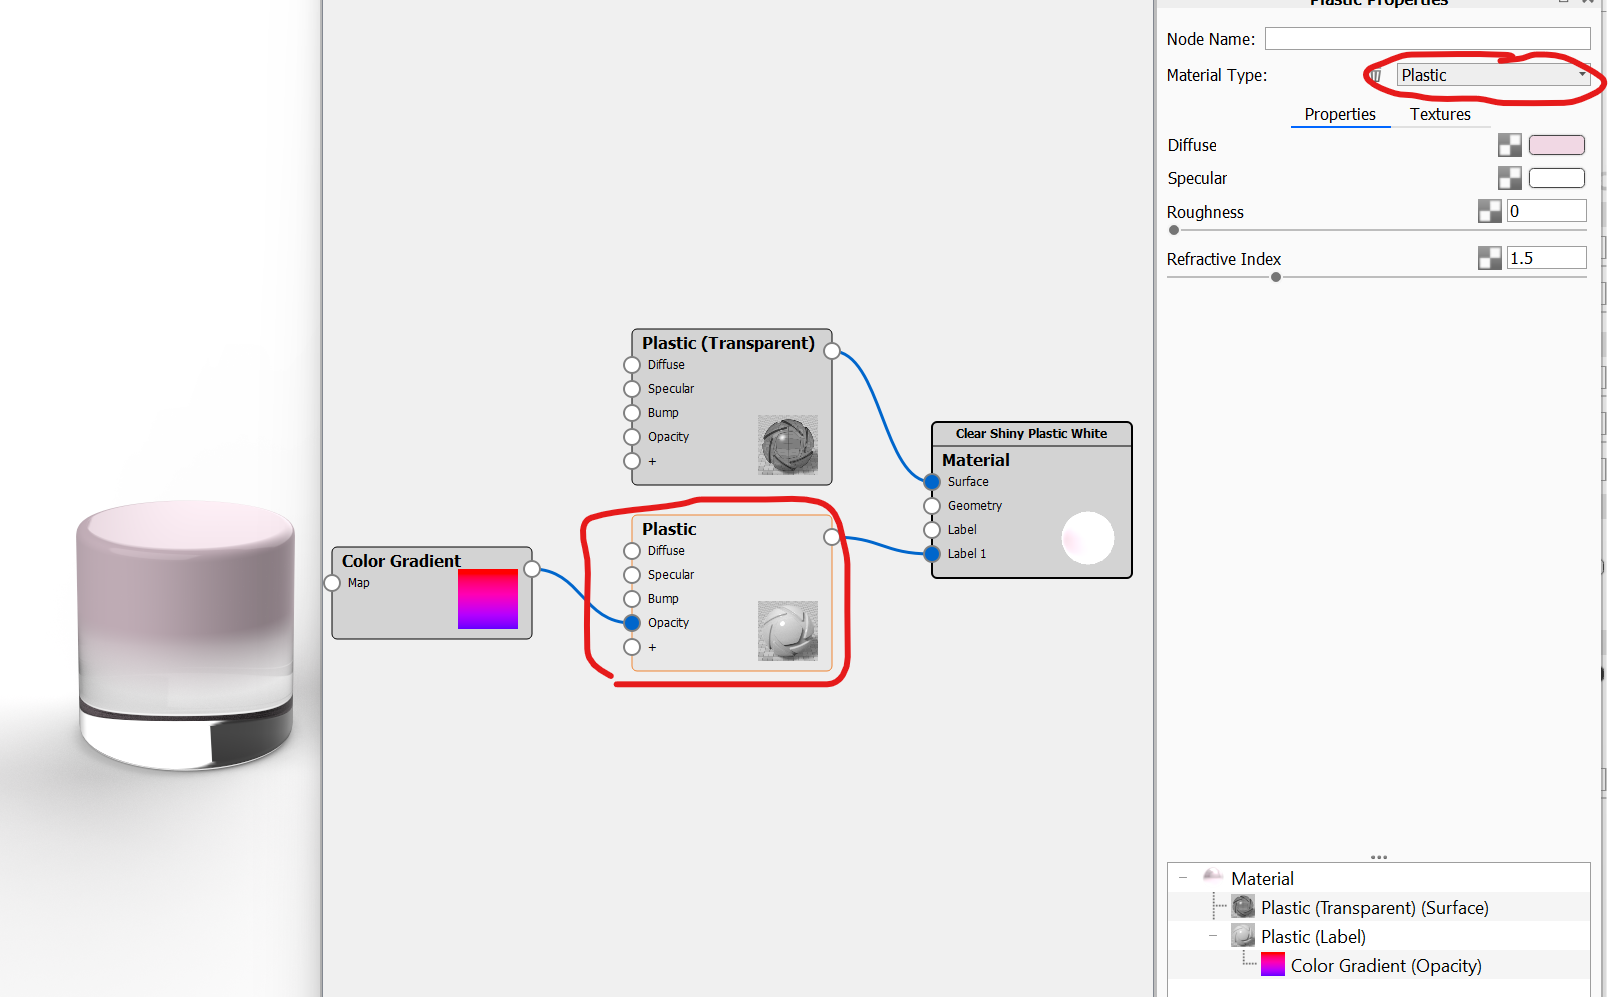Viewport: 1611px width, 997px height.
Task: Collapse the Plastic (Label) tree branch
Action: [x=1213, y=936]
